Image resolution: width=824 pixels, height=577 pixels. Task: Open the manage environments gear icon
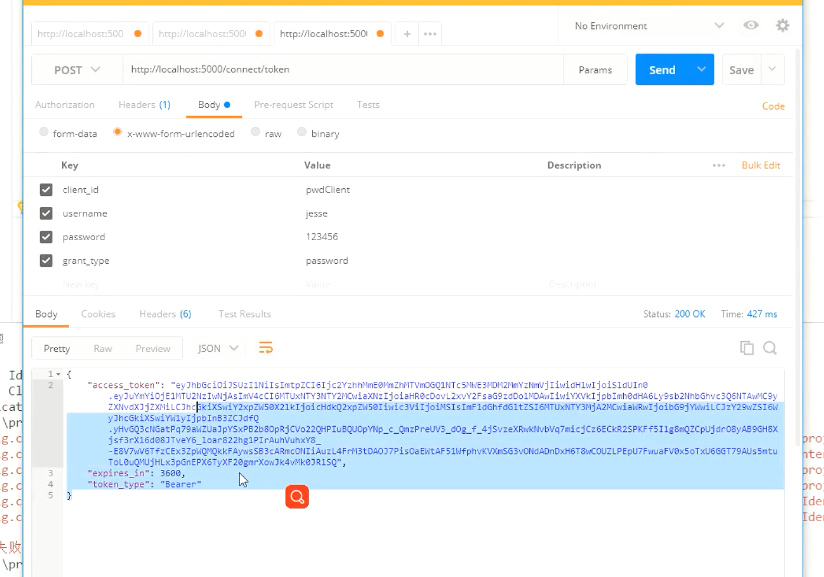[782, 25]
